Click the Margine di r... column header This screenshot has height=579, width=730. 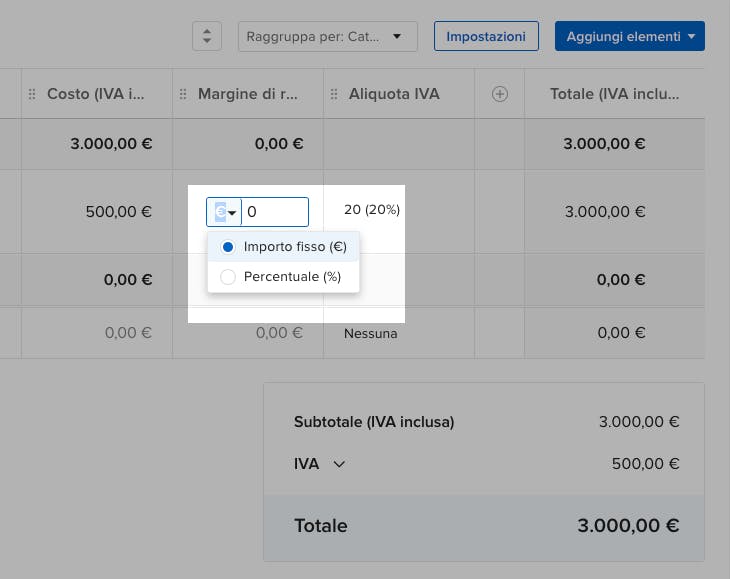(x=248, y=94)
